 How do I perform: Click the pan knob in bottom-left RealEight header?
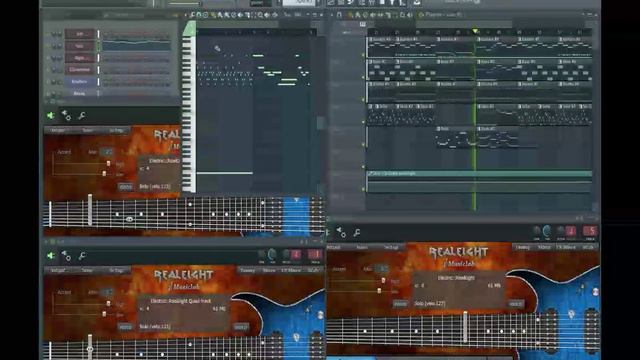tap(262, 255)
